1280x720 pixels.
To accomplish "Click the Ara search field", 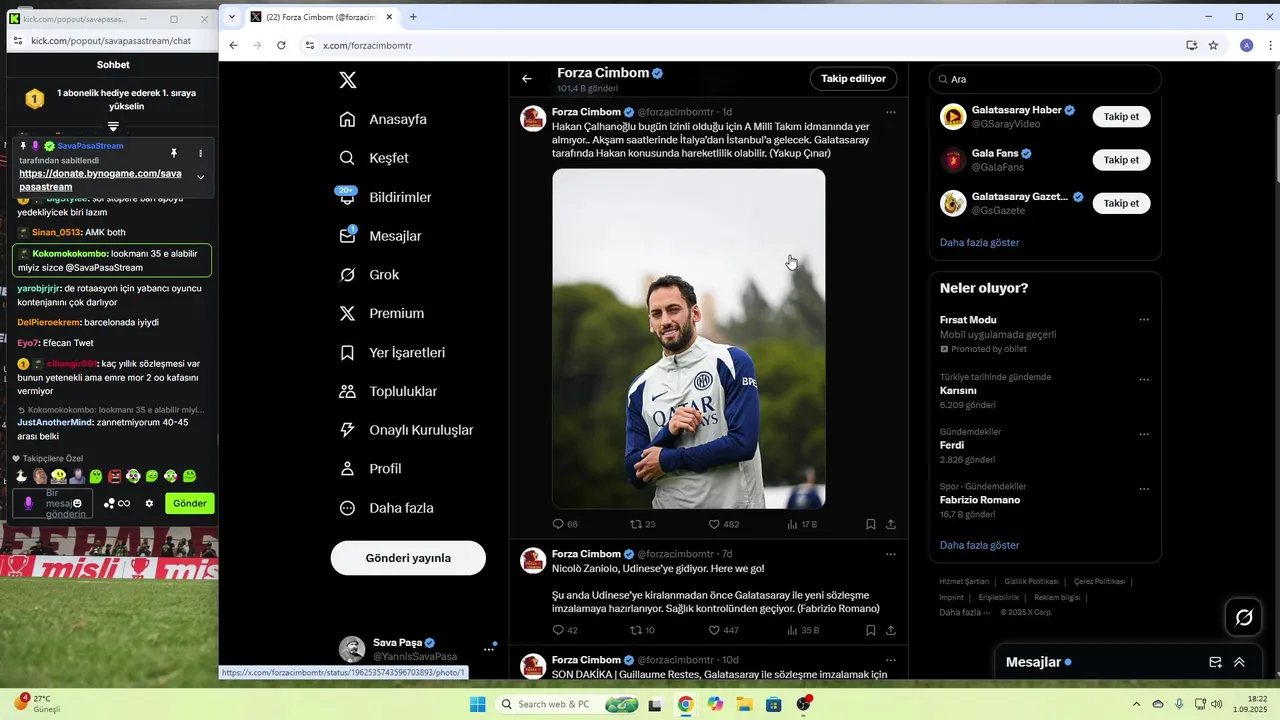I will pyautogui.click(x=1045, y=79).
